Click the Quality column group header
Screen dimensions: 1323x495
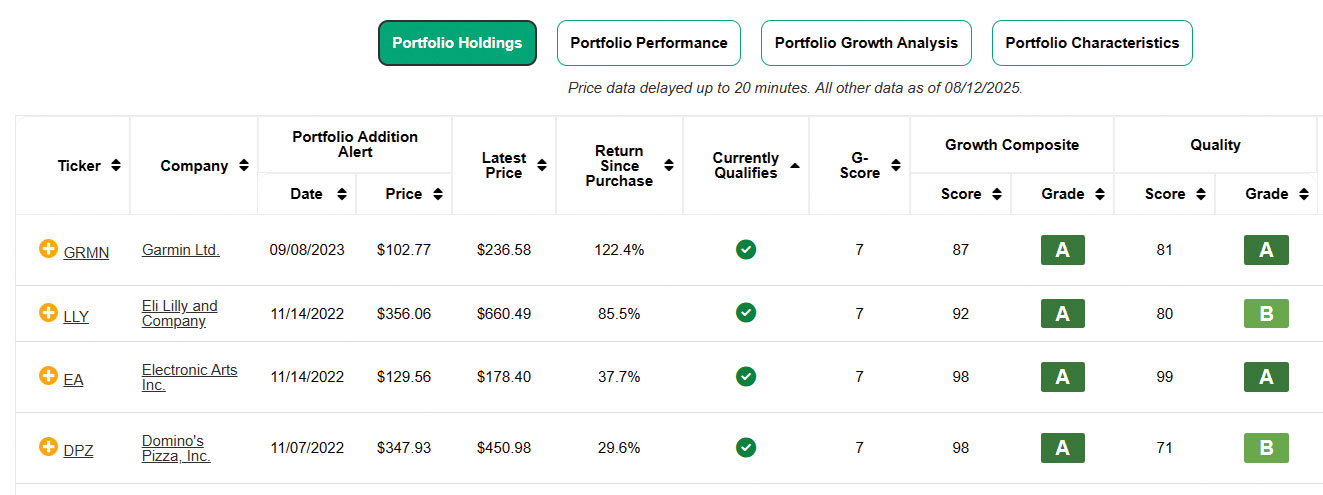[1215, 145]
